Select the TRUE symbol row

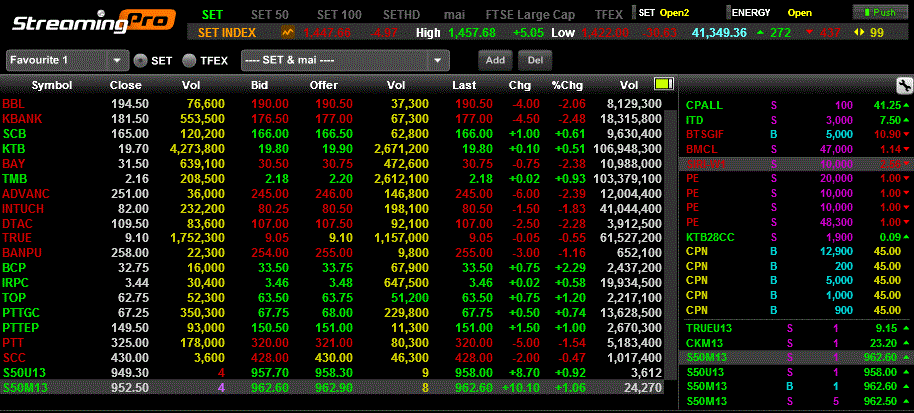(332, 238)
